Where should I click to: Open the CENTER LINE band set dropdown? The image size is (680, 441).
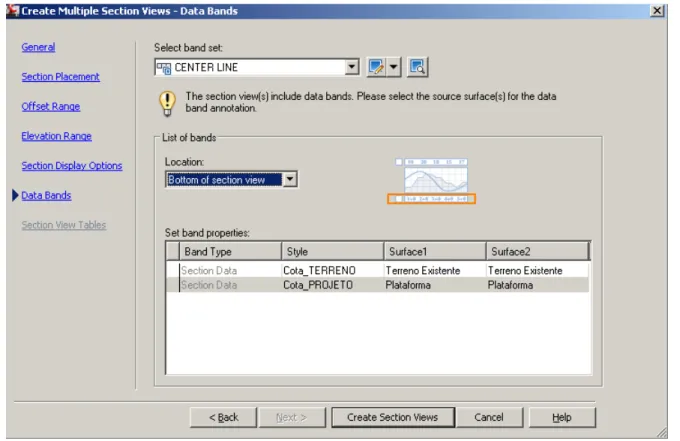[352, 67]
